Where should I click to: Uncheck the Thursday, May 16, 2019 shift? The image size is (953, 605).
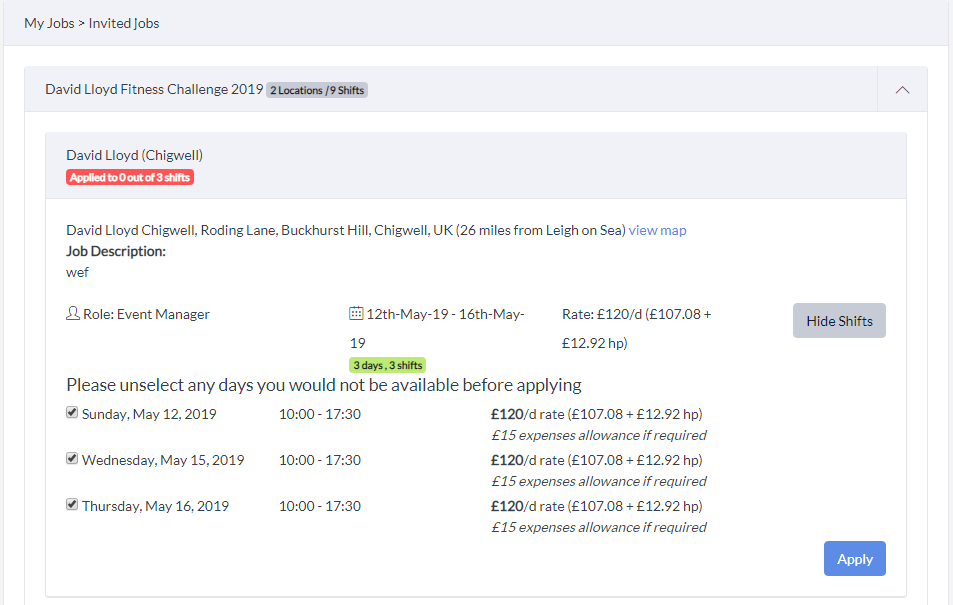[x=72, y=505]
